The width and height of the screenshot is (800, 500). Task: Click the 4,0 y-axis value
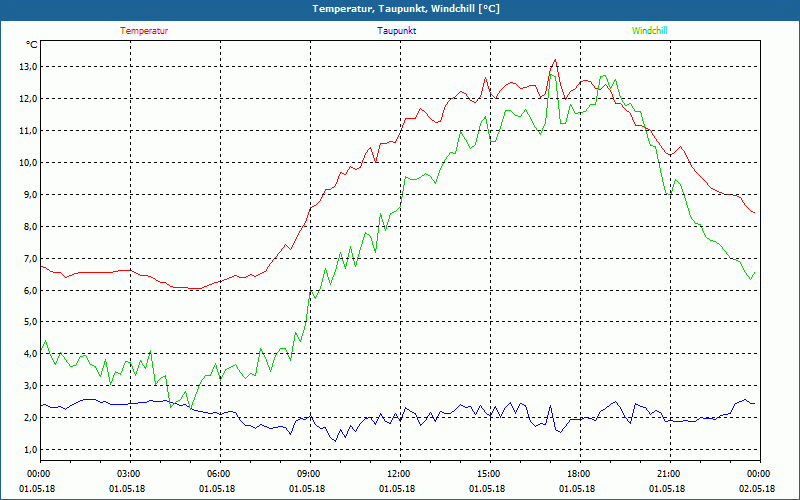[x=31, y=354]
